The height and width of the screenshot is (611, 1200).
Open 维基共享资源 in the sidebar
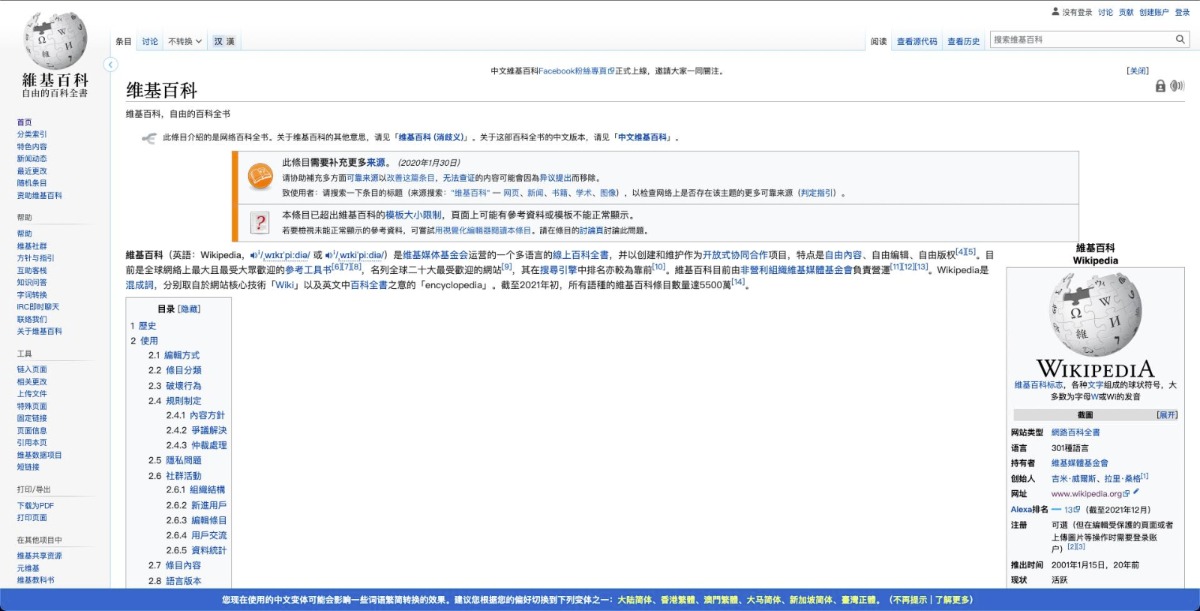[x=39, y=555]
